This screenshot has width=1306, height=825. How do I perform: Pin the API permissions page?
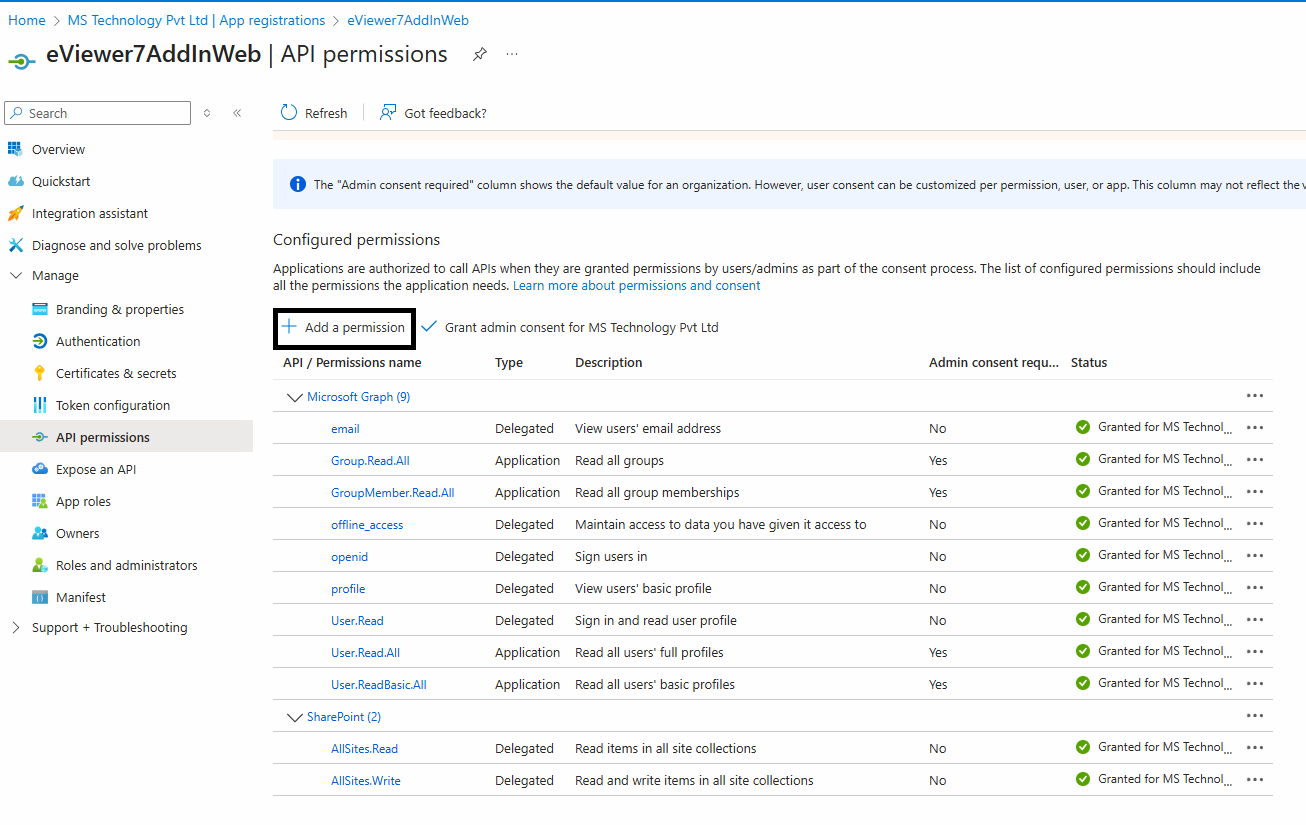[x=479, y=56]
